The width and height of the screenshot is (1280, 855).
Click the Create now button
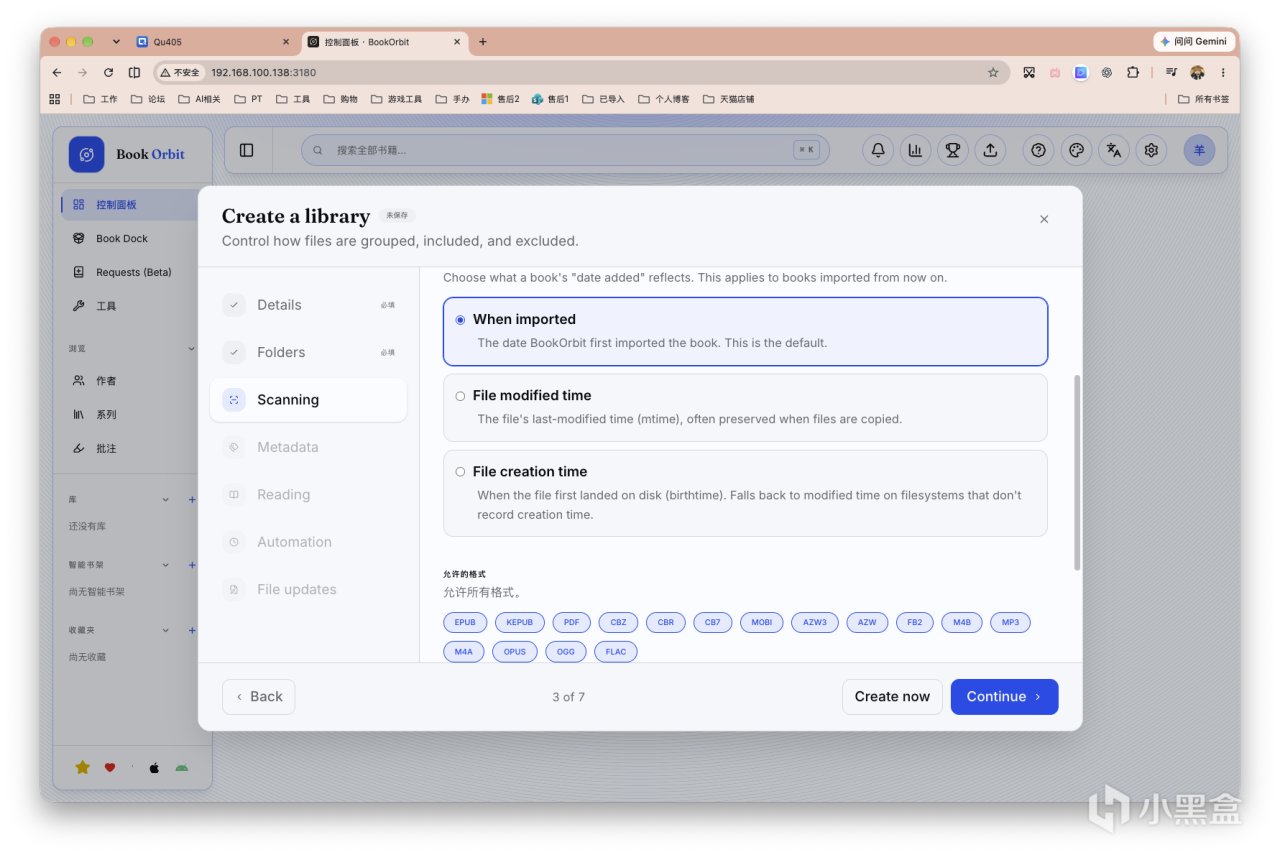click(892, 697)
